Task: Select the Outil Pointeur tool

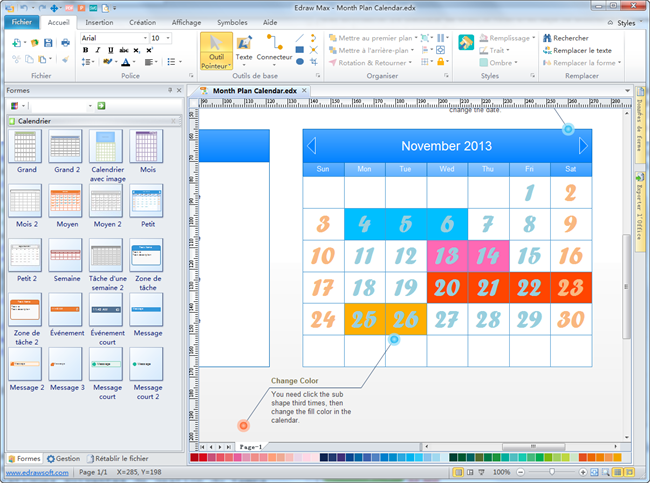Action: 216,51
